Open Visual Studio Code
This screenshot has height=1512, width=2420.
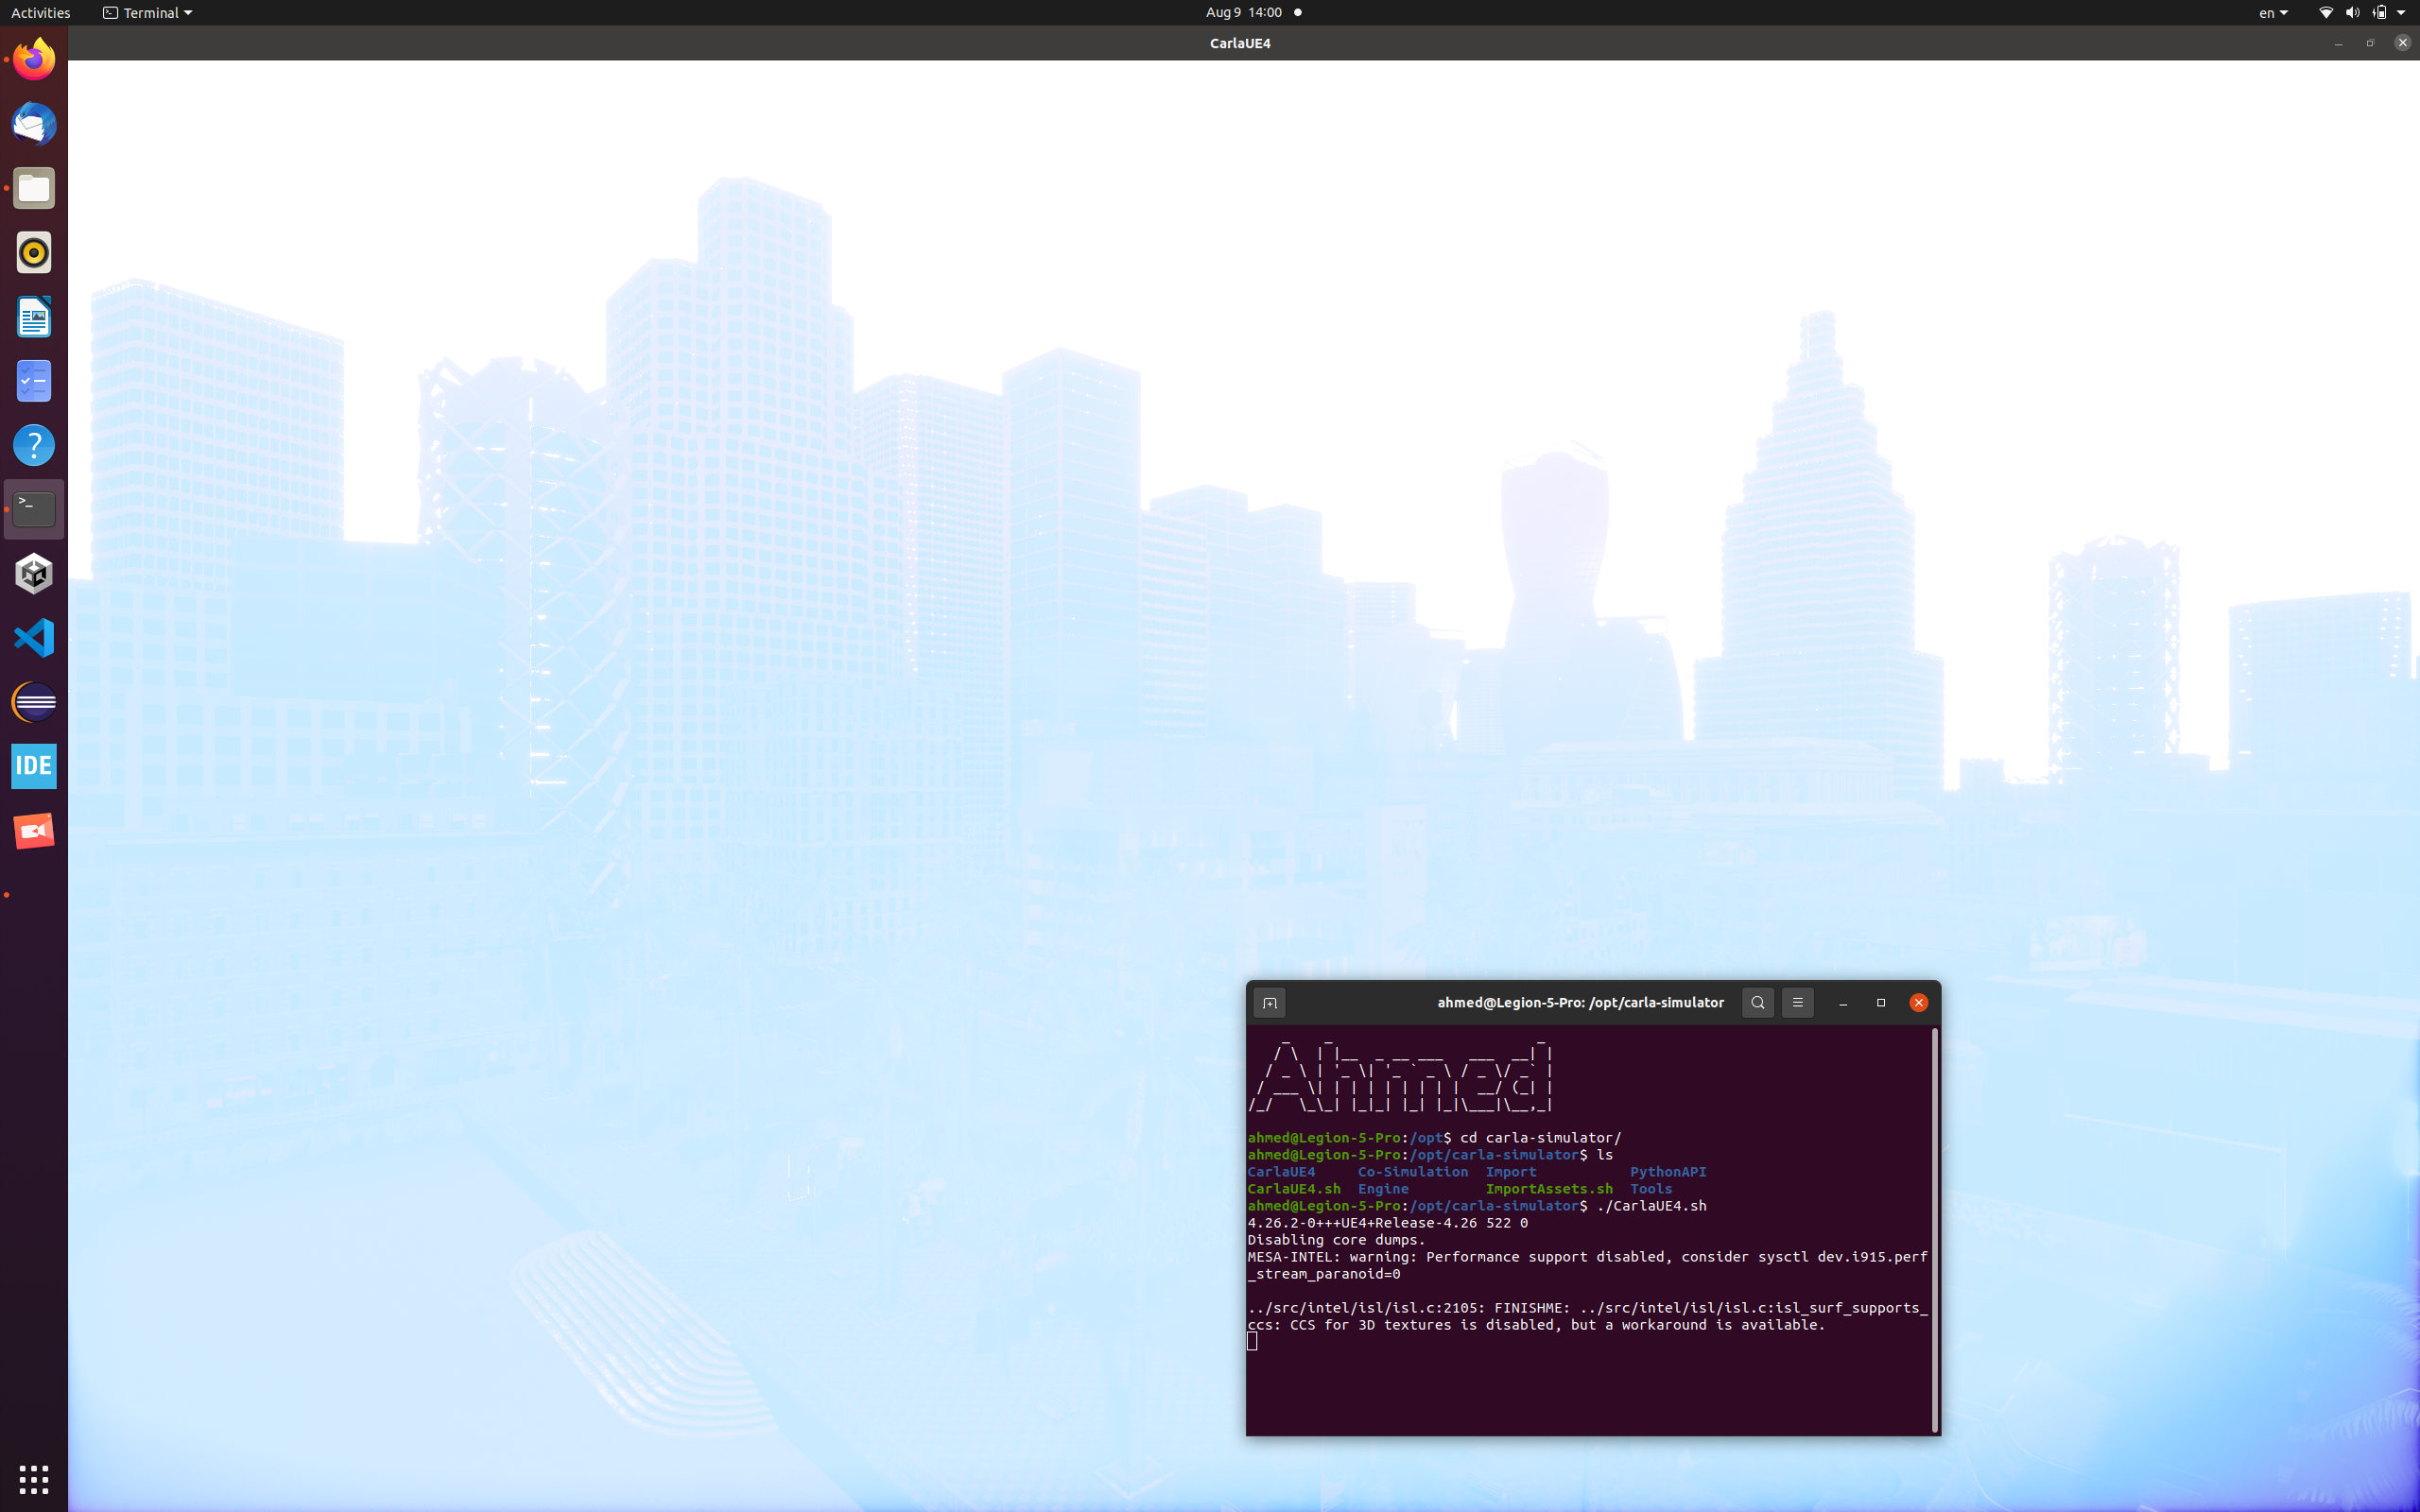point(34,637)
